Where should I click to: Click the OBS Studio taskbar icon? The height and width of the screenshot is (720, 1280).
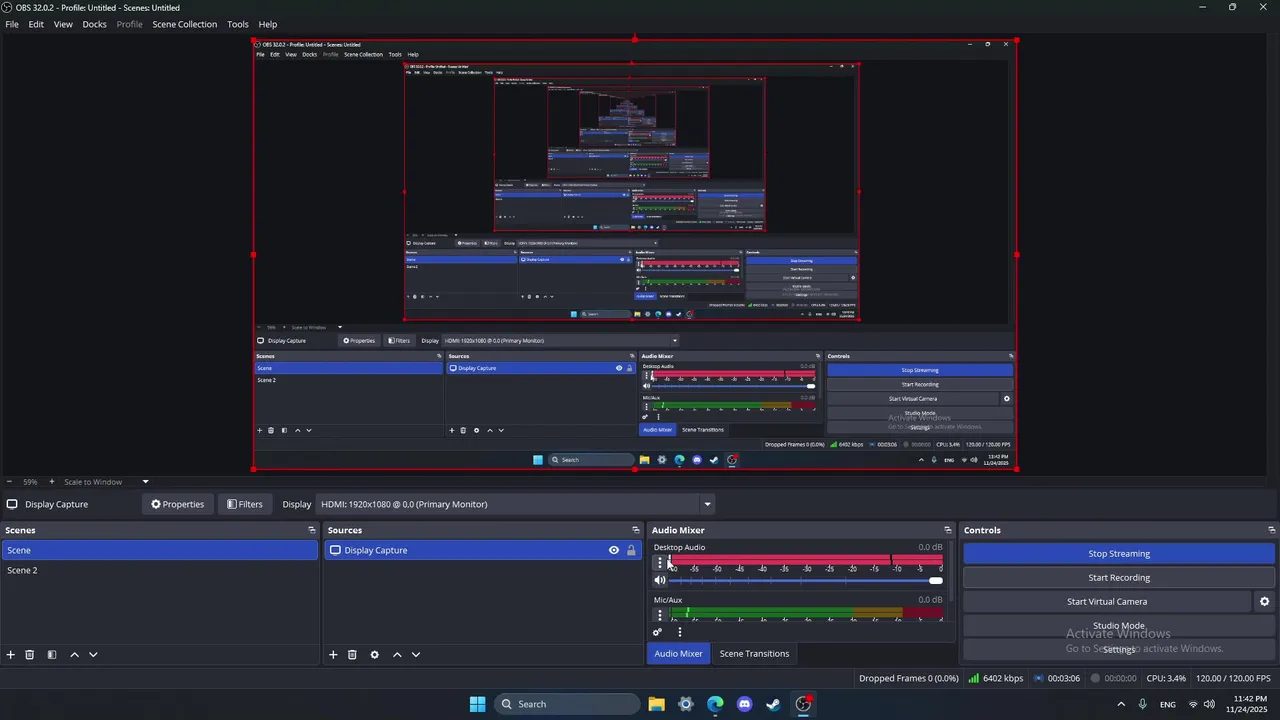point(803,704)
